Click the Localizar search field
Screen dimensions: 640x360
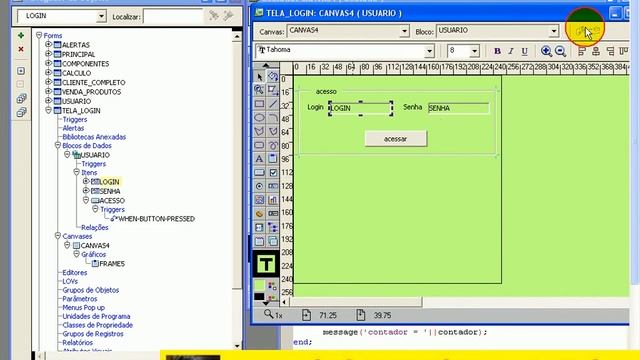(x=173, y=17)
